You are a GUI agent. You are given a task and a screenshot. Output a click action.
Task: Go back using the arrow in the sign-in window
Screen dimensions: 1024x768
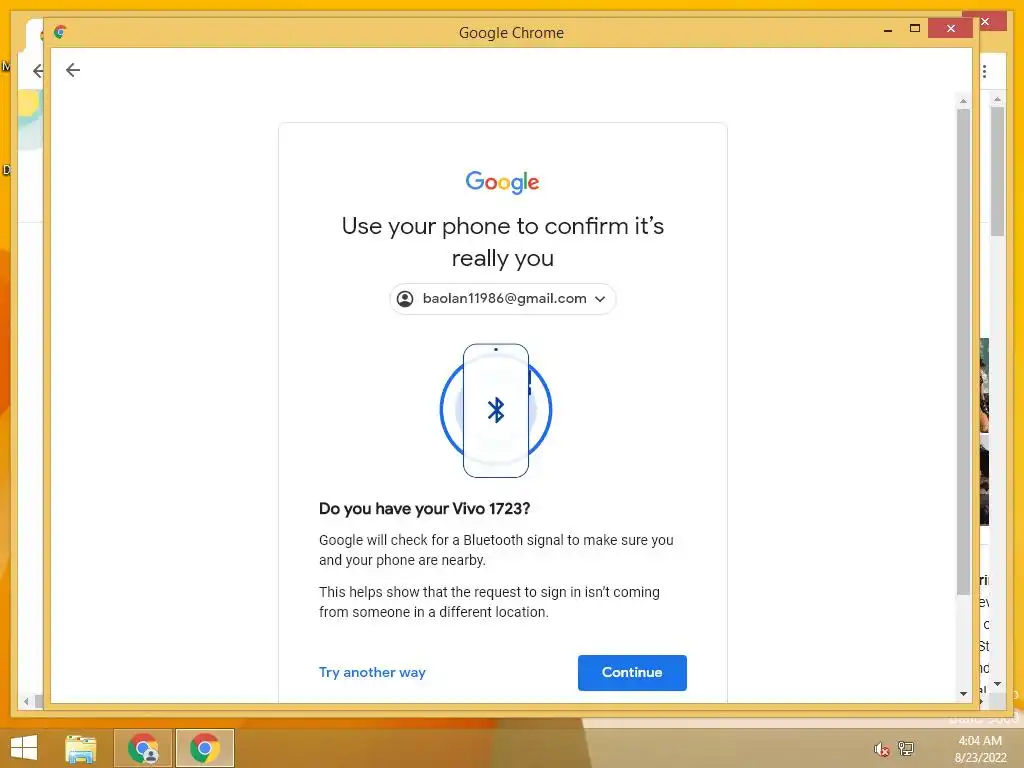pos(72,70)
